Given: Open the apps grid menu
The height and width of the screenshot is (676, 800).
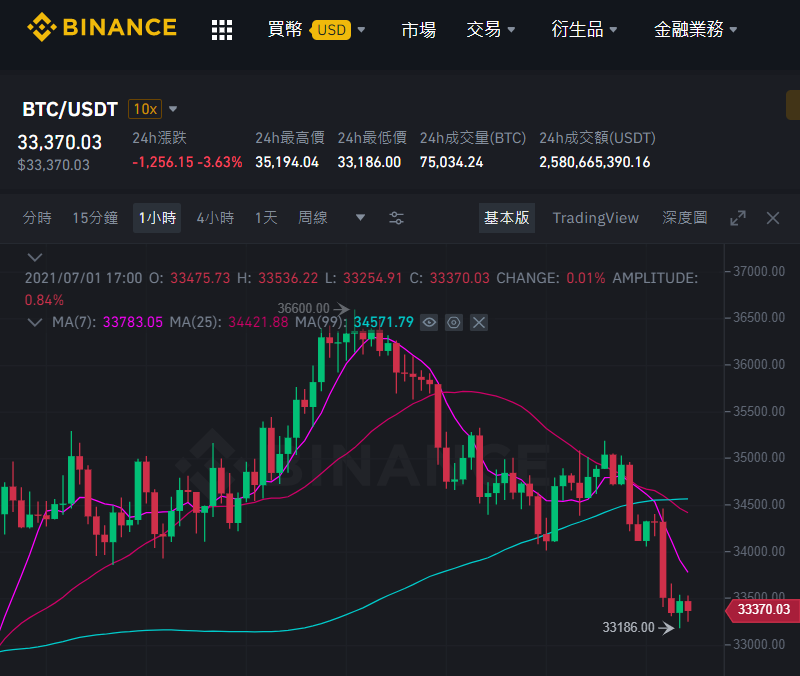Looking at the screenshot, I should tap(222, 30).
